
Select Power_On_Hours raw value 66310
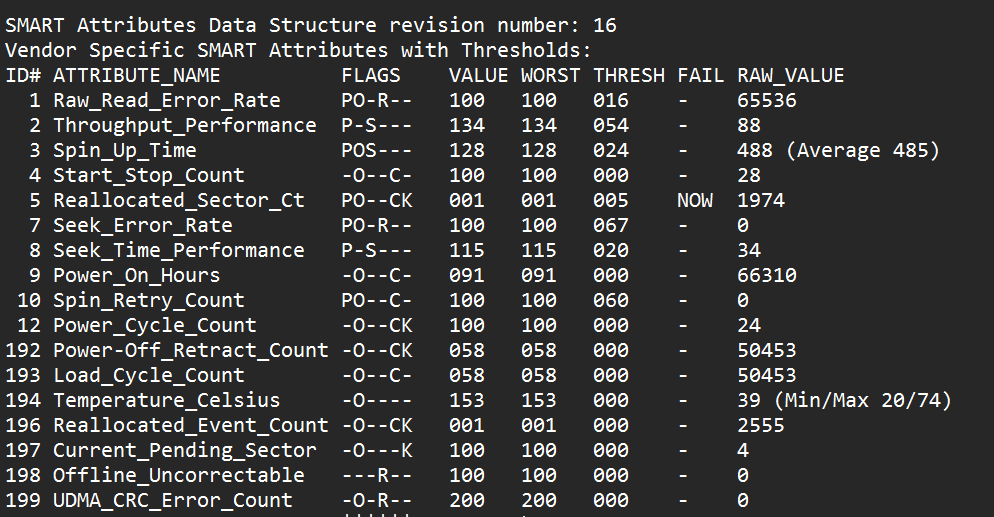[x=767, y=275]
